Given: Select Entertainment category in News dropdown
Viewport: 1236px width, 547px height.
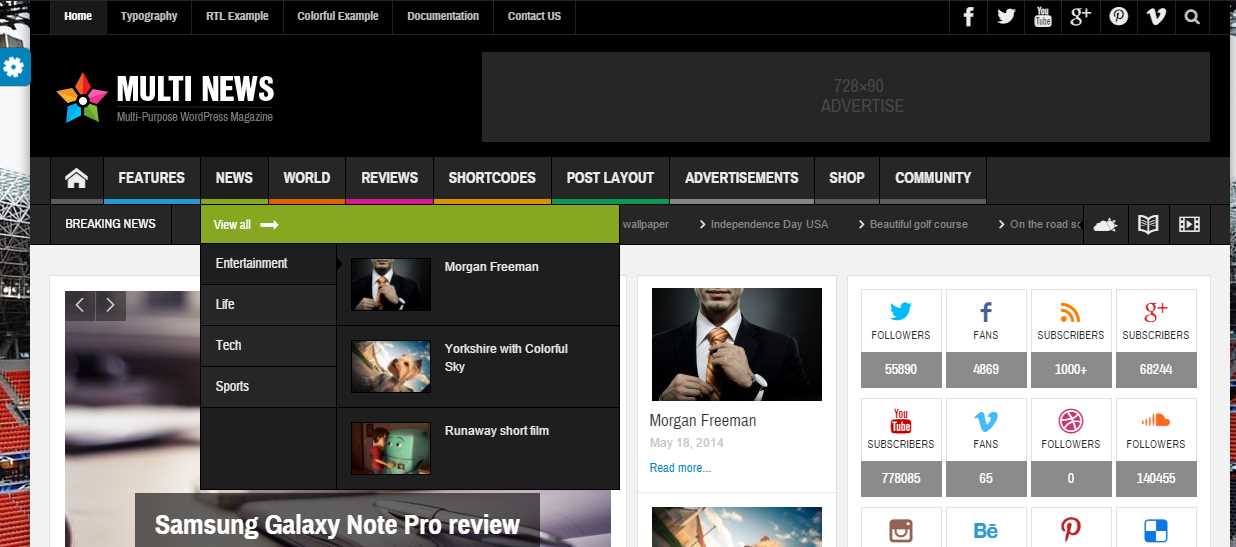Looking at the screenshot, I should click(x=268, y=264).
